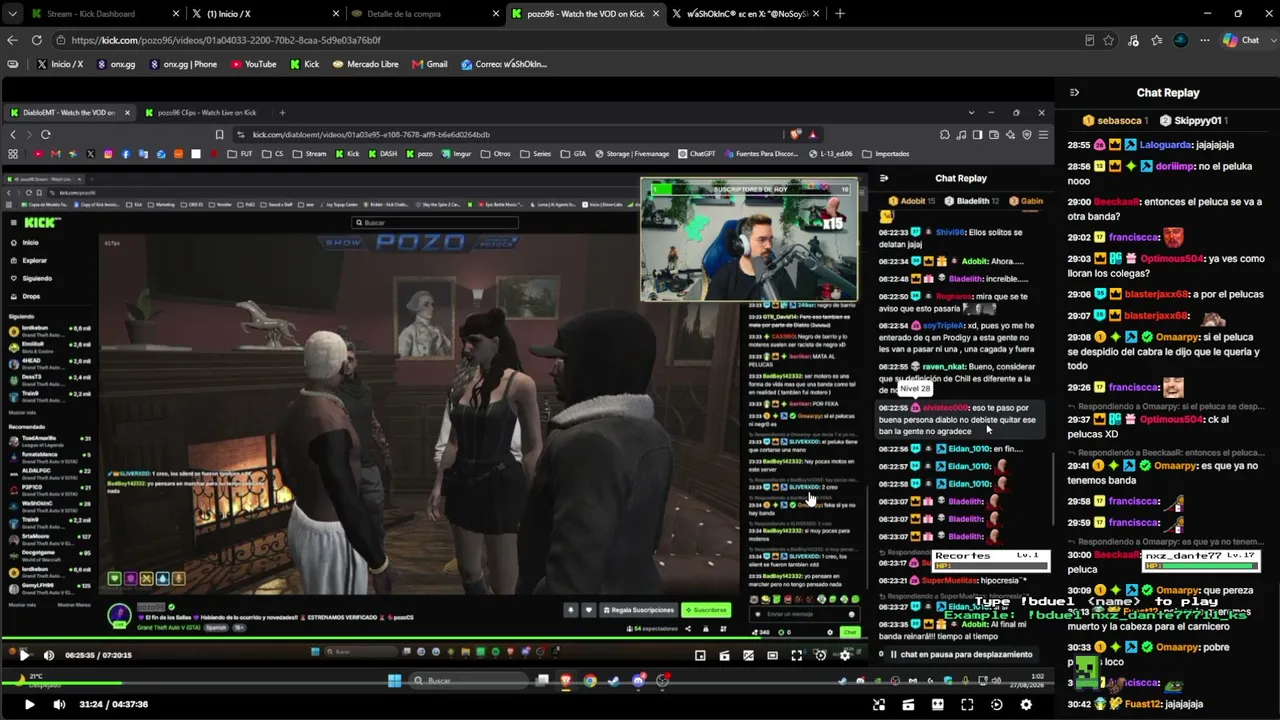1280x720 pixels.
Task: Open the reader view icon in address bar
Action: coord(1089,40)
